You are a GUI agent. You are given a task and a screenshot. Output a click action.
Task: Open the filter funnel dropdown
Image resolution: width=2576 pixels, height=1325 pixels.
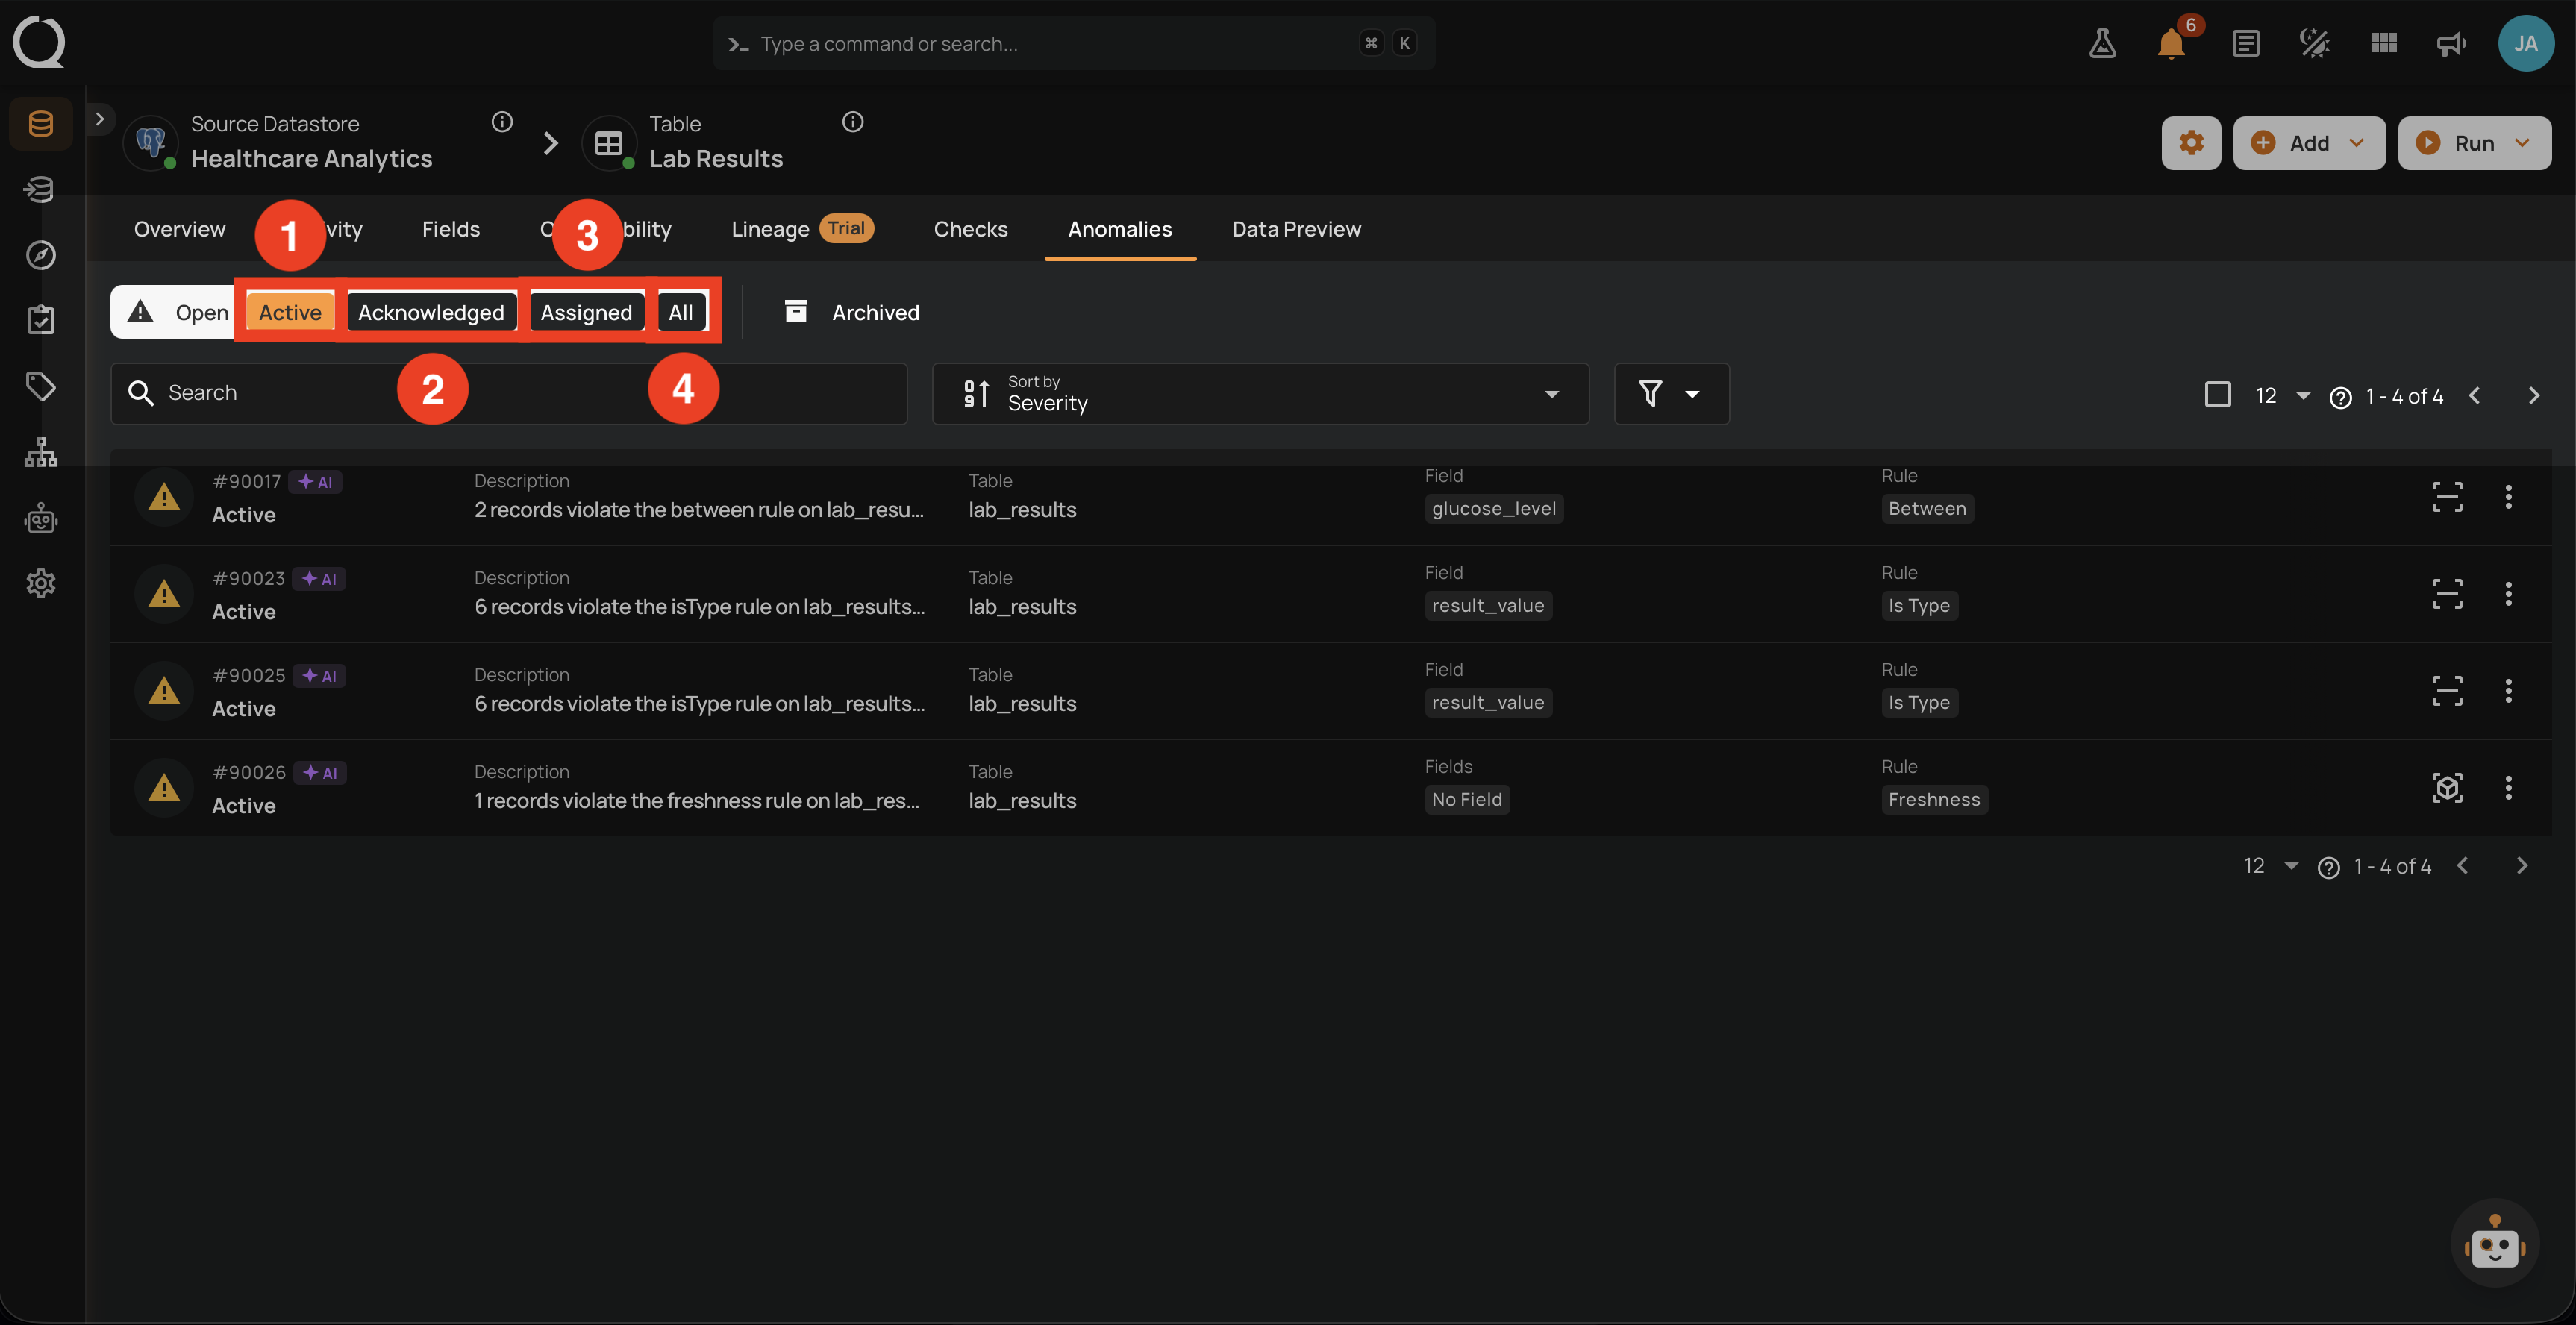point(1671,394)
